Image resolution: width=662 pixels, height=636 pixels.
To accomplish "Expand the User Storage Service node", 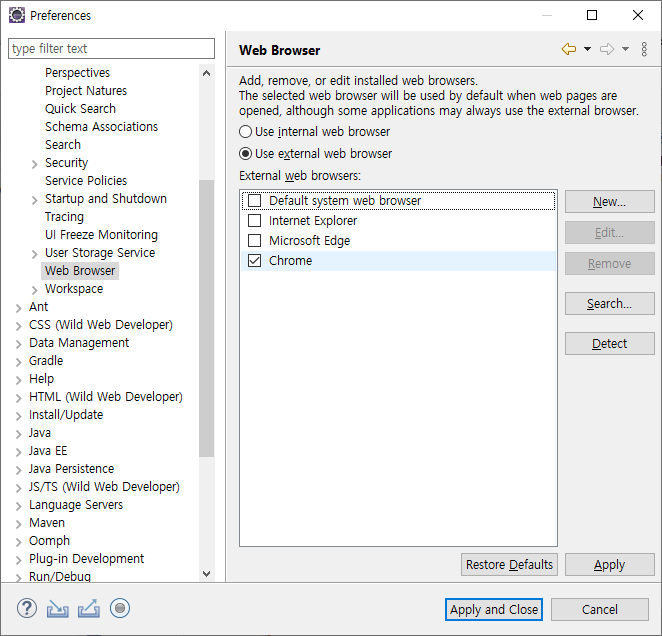I will coord(35,254).
